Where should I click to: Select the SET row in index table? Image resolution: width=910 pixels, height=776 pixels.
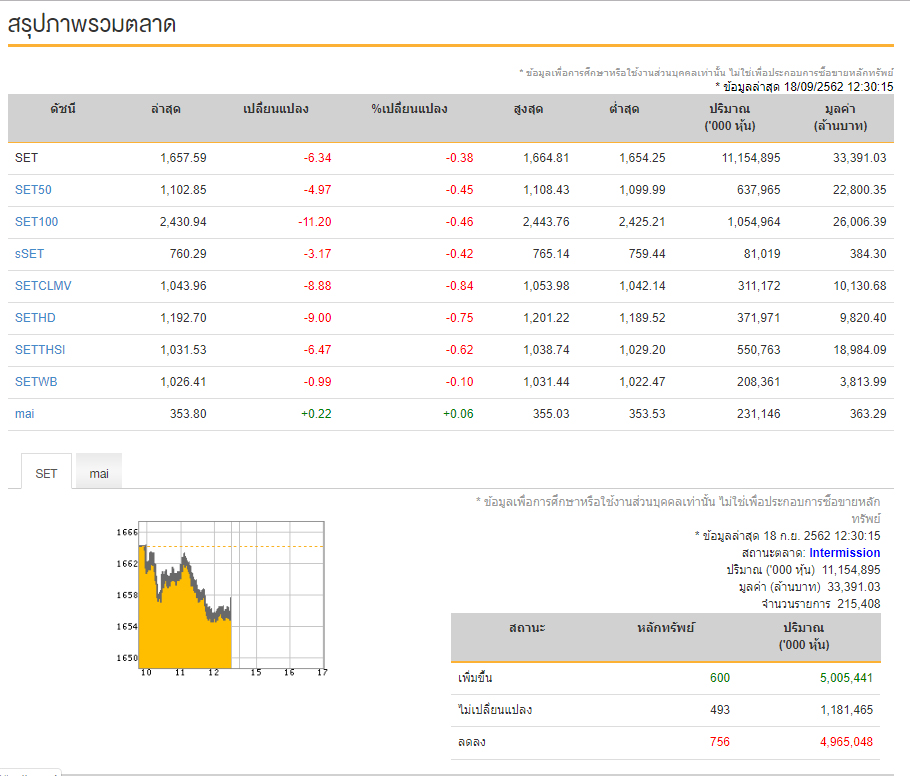coord(451,158)
